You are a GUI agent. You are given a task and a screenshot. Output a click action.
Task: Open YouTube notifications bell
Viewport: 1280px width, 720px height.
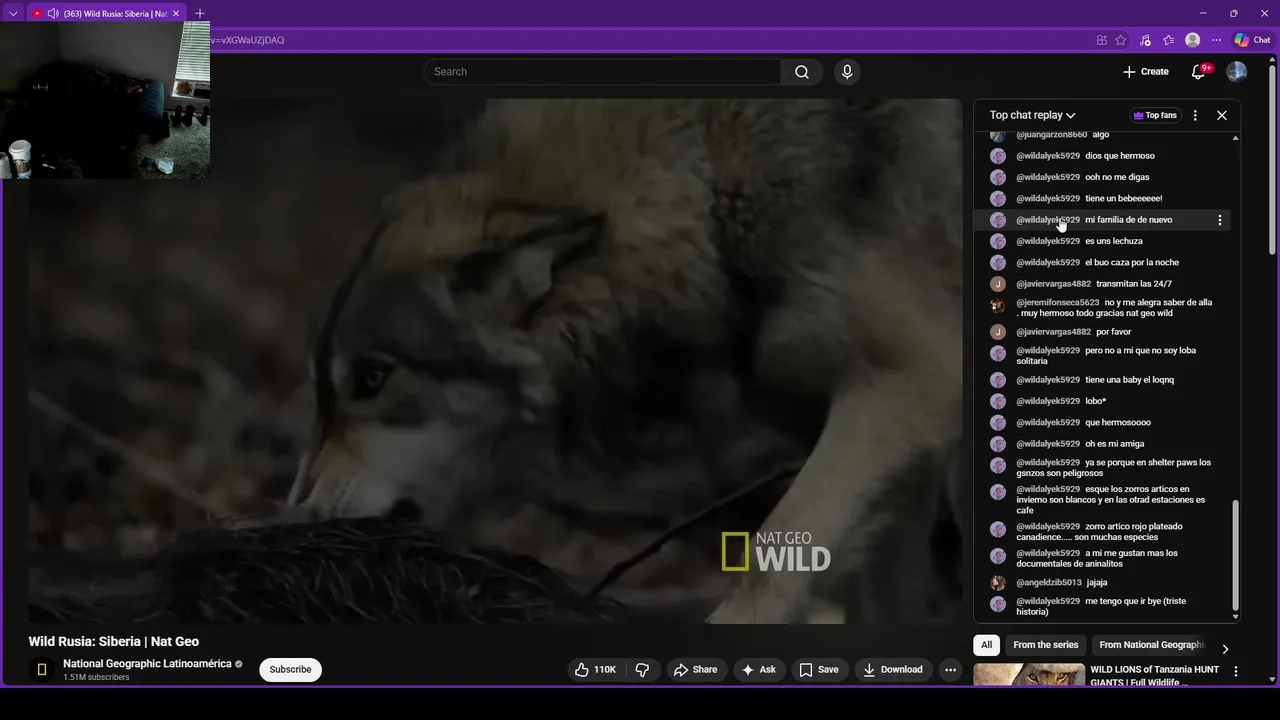[1199, 72]
